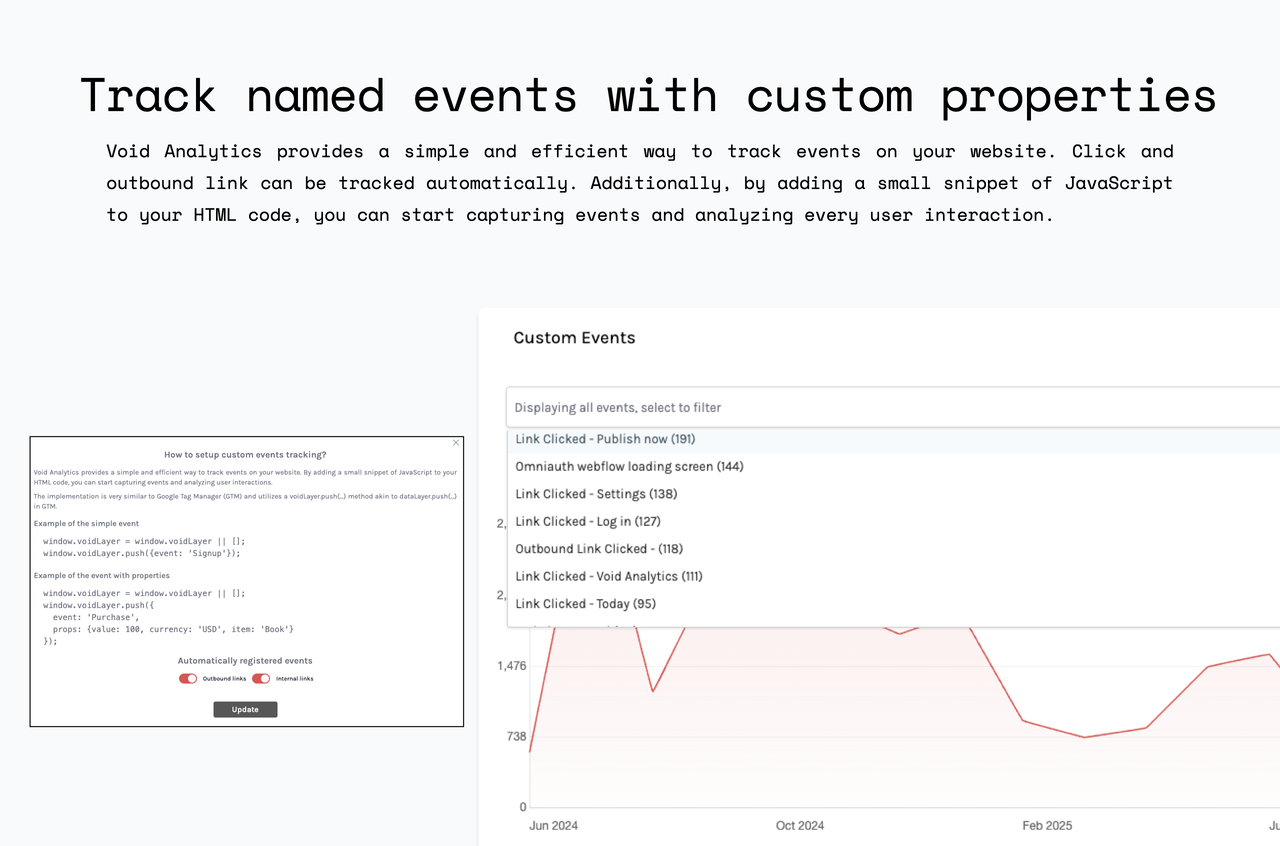Click the 1,476 y-axis value
Screen dimensions: 1280x846
[x=512, y=666]
